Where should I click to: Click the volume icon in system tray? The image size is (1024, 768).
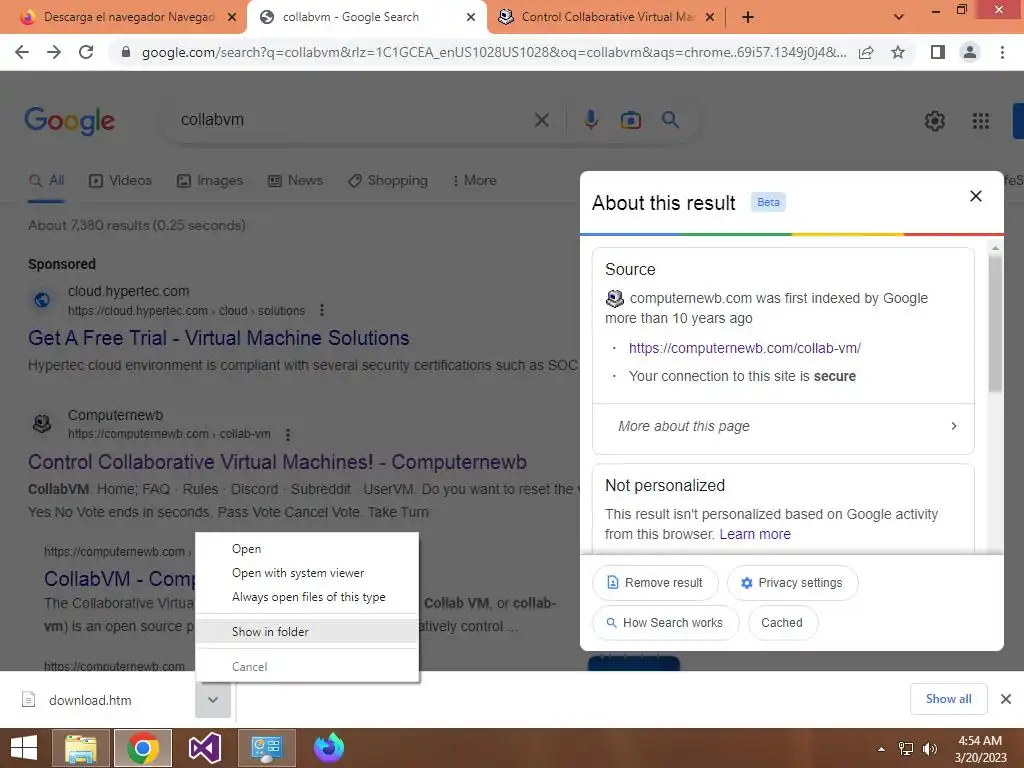click(x=929, y=749)
